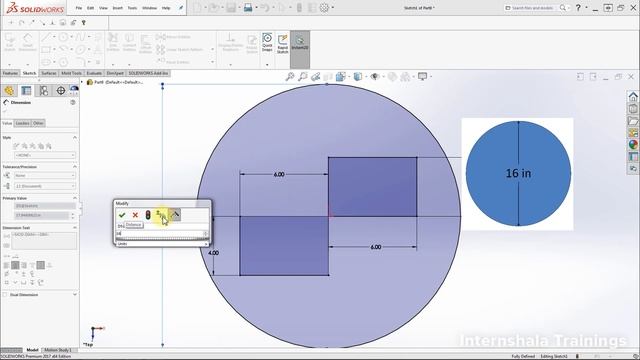
Task: Select Model tab at bottom
Action: [32, 350]
